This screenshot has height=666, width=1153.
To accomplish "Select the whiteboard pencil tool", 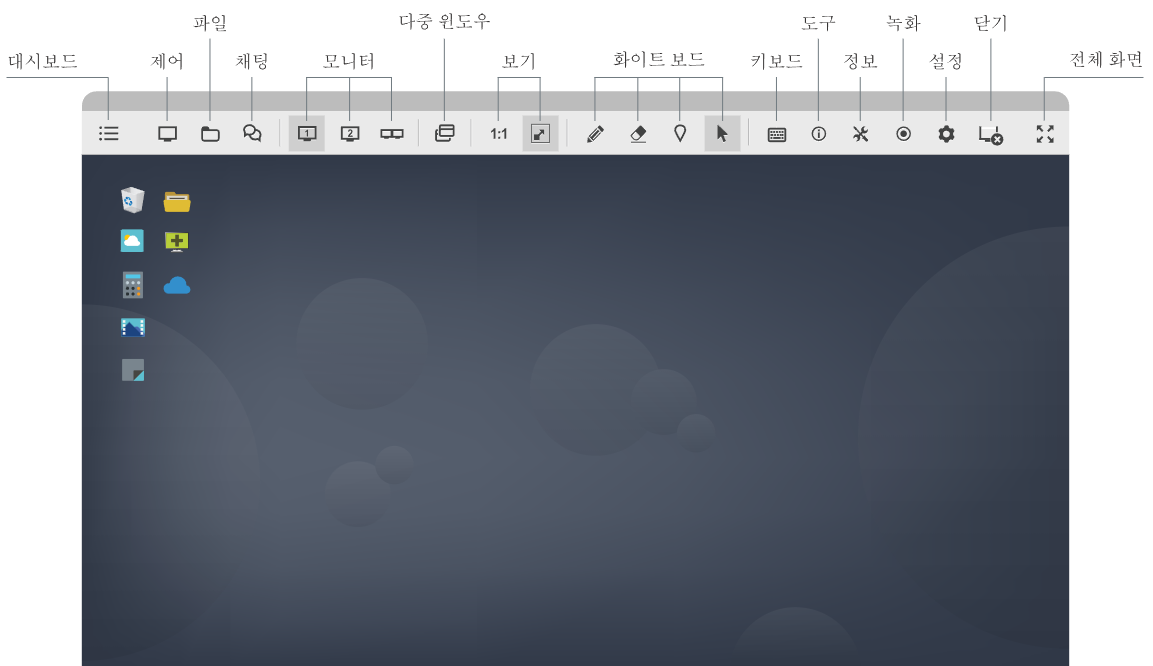I will 596,134.
